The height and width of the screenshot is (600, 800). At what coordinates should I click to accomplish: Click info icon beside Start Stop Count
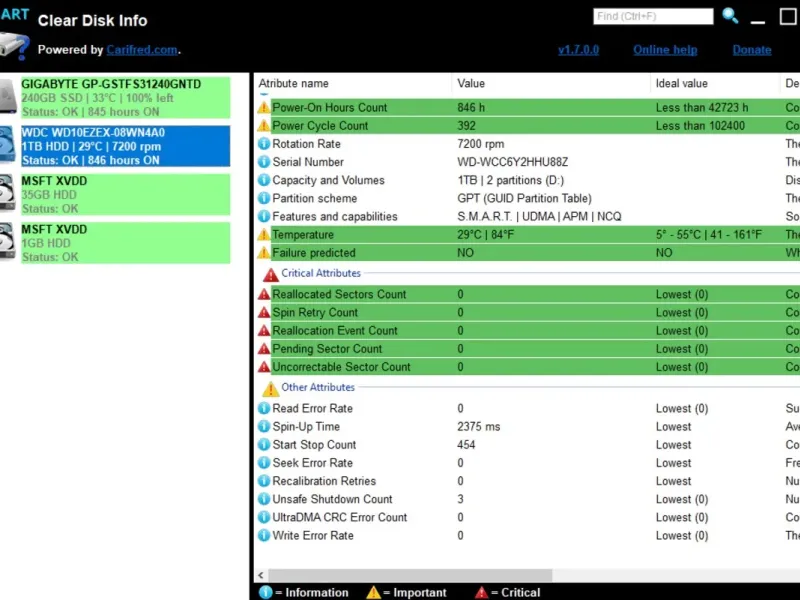(264, 444)
